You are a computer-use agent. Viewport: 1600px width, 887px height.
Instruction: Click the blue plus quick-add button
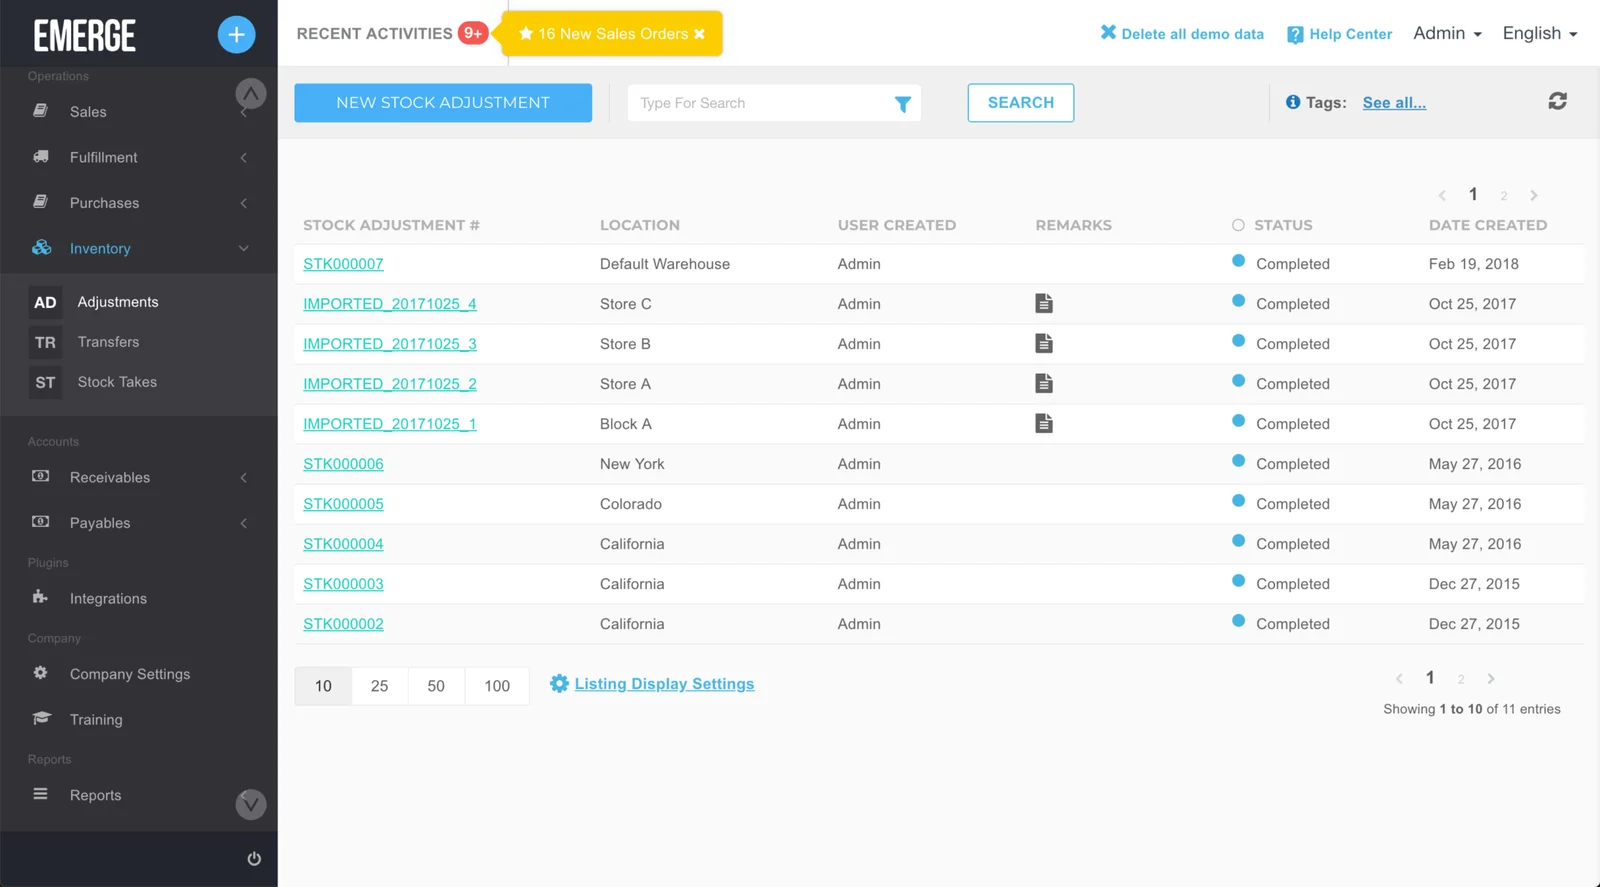pyautogui.click(x=236, y=35)
